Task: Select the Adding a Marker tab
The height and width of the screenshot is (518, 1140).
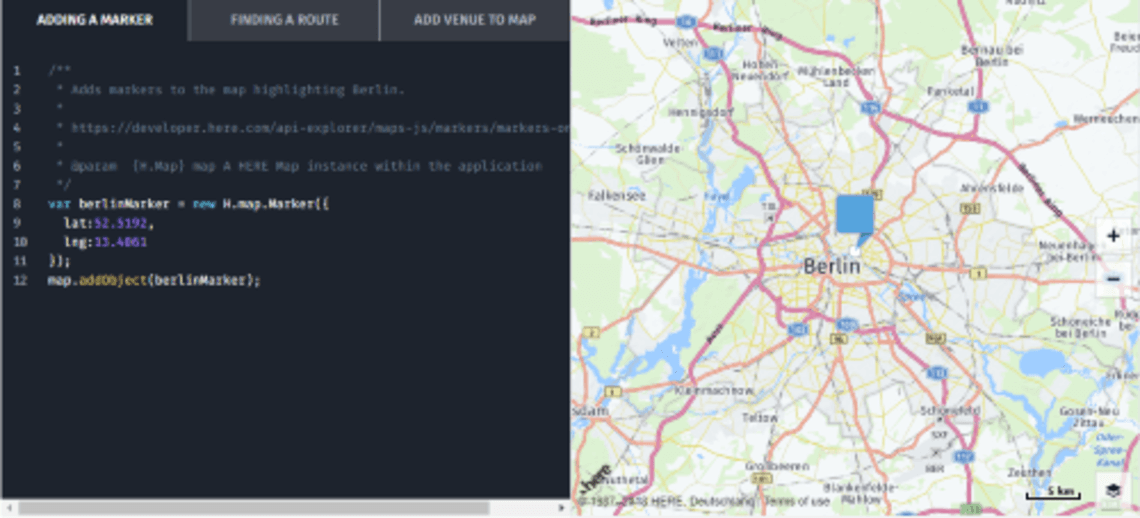Action: (x=95, y=20)
